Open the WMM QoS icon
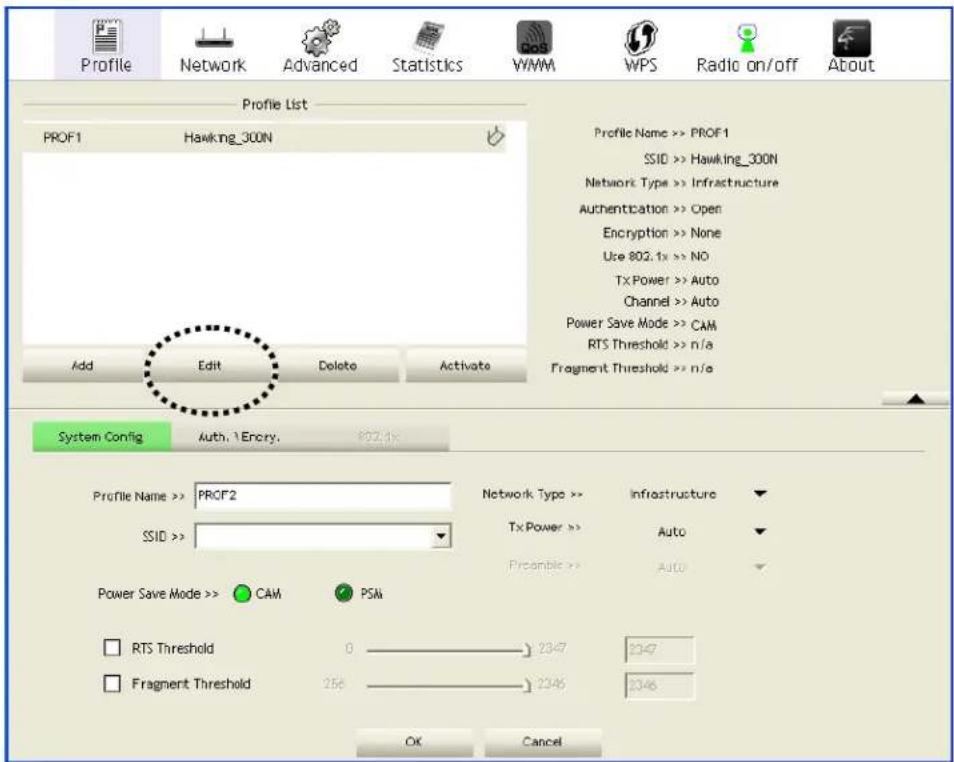This screenshot has height=762, width=954. tap(534, 38)
